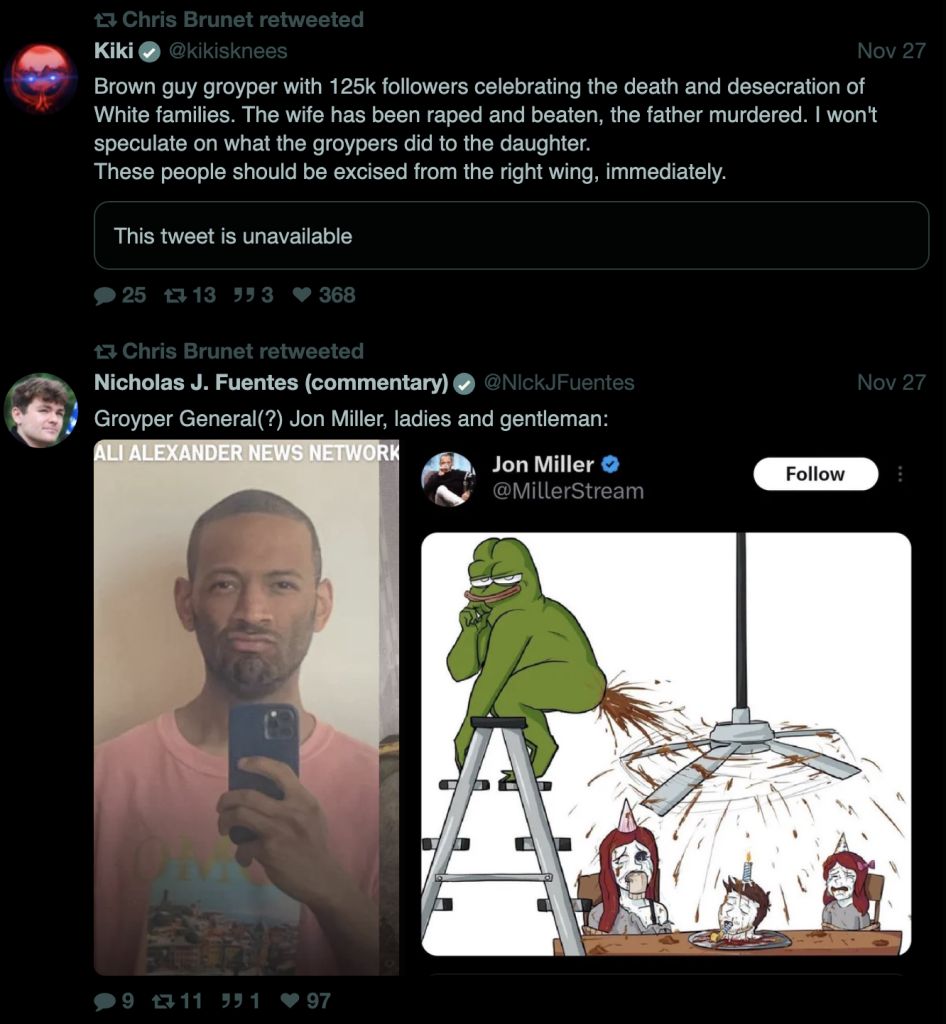
Task: Open Nicholas J. Fuentes profile avatar
Action: point(40,410)
